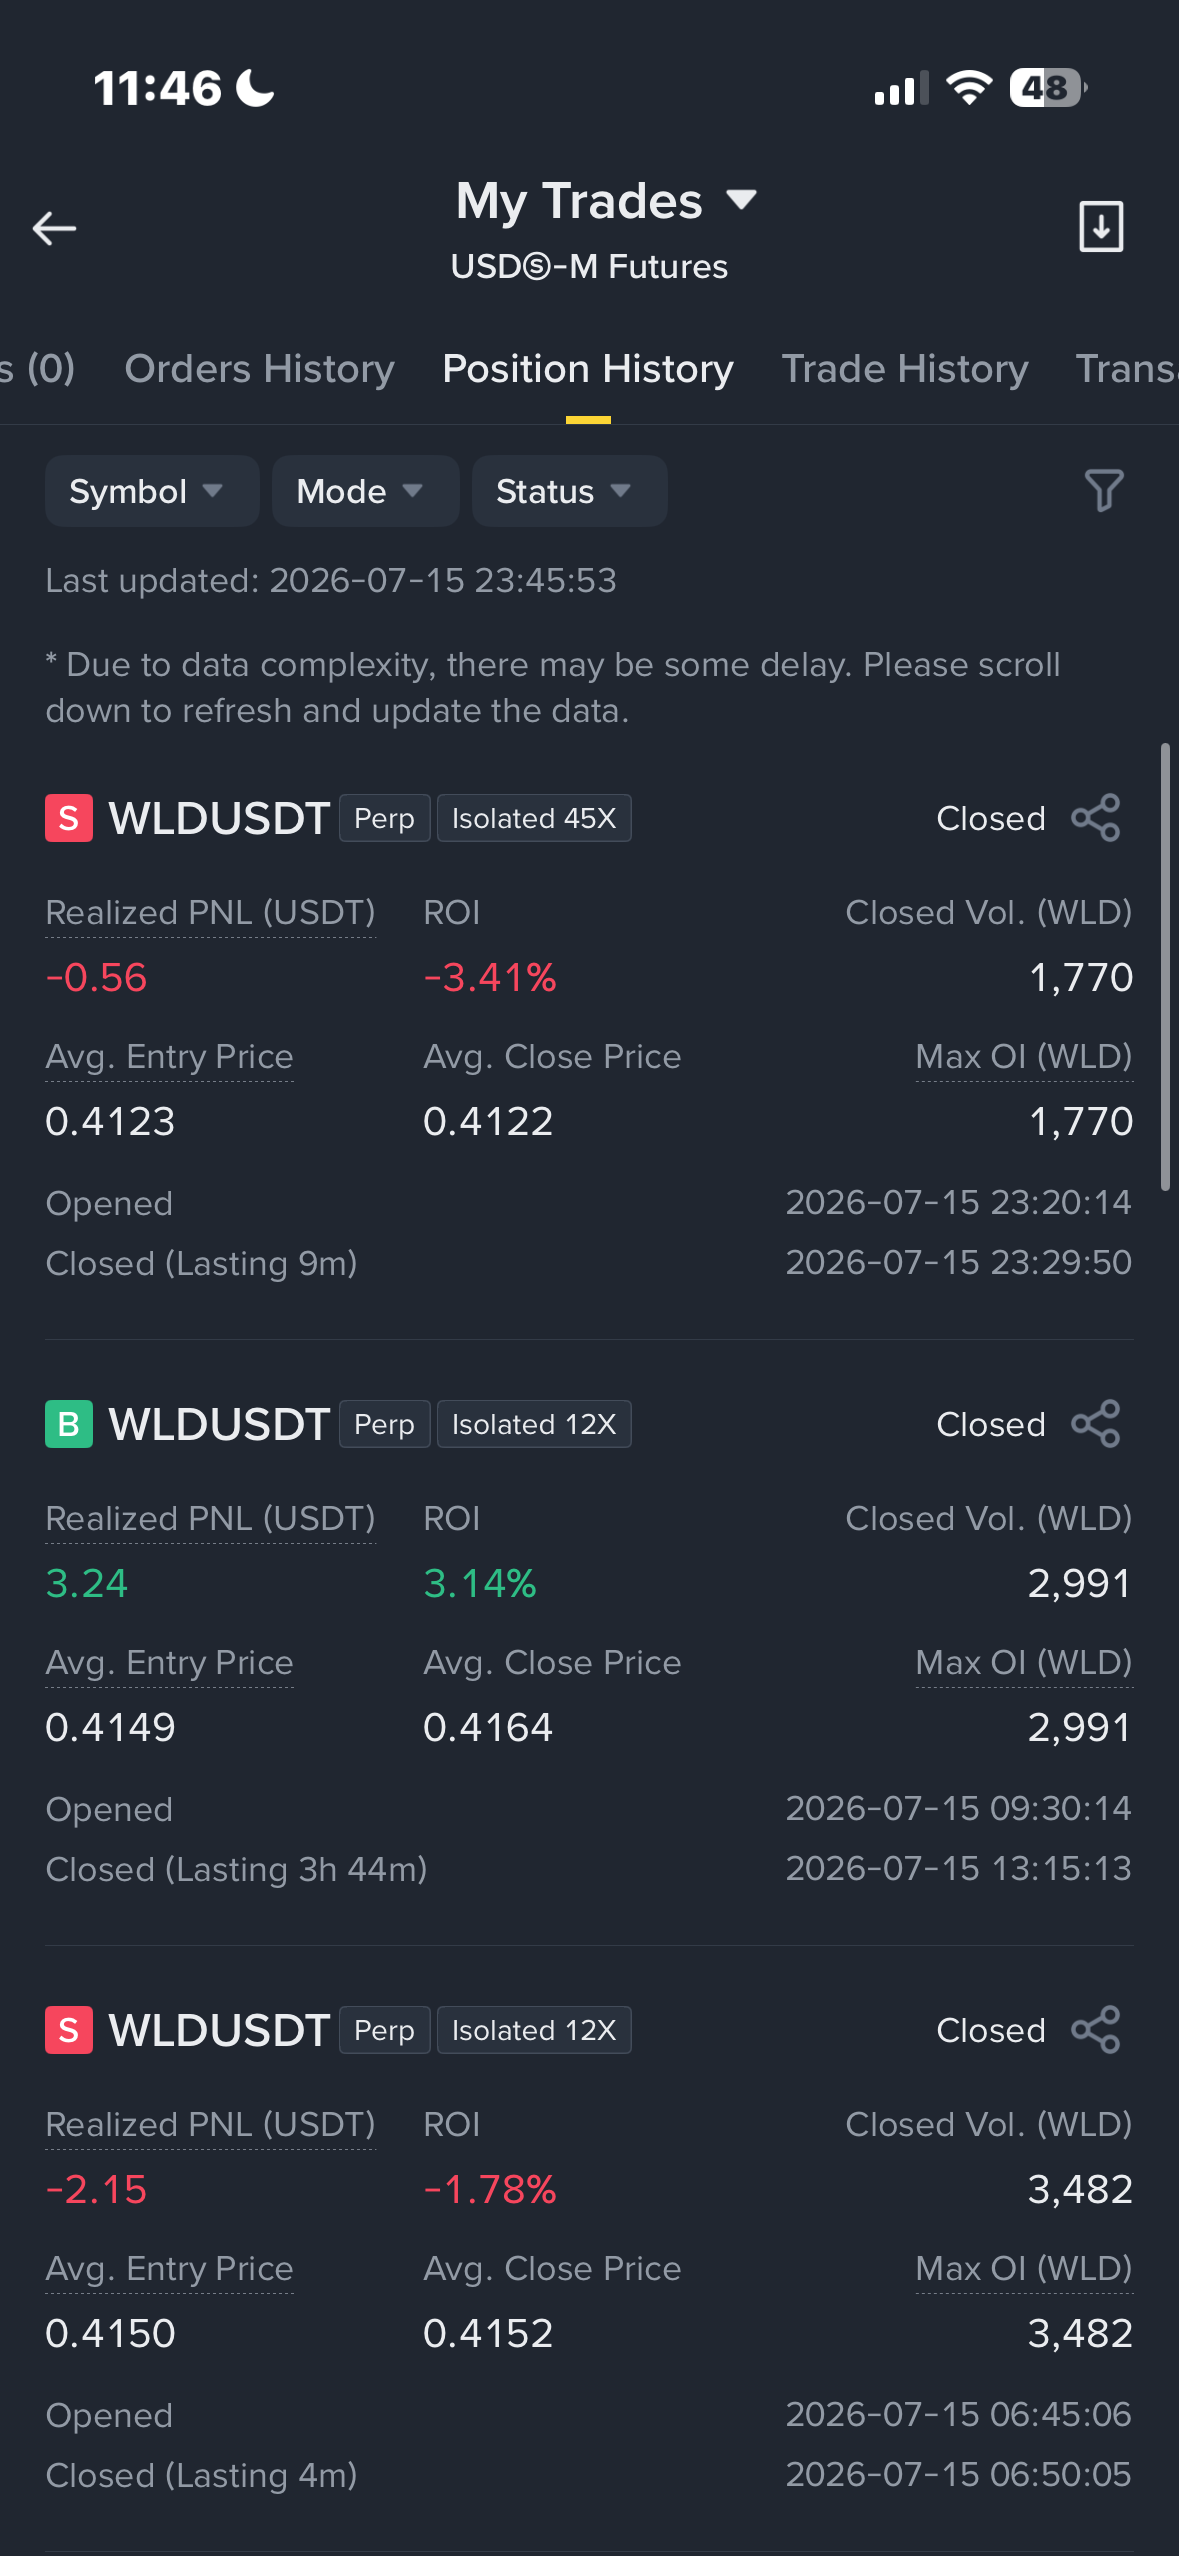Click the vertical scrollbar handle
Screen dimensions: 1179x2556
1165,966
